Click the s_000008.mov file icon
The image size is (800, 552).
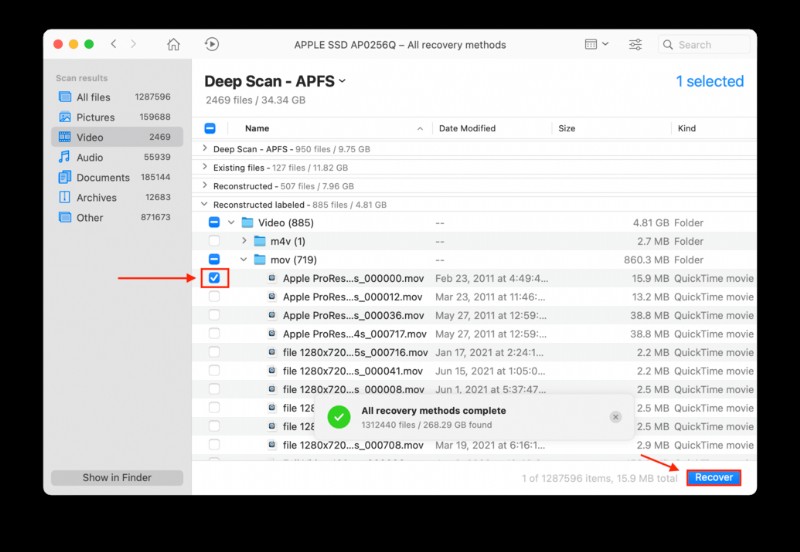coord(272,389)
